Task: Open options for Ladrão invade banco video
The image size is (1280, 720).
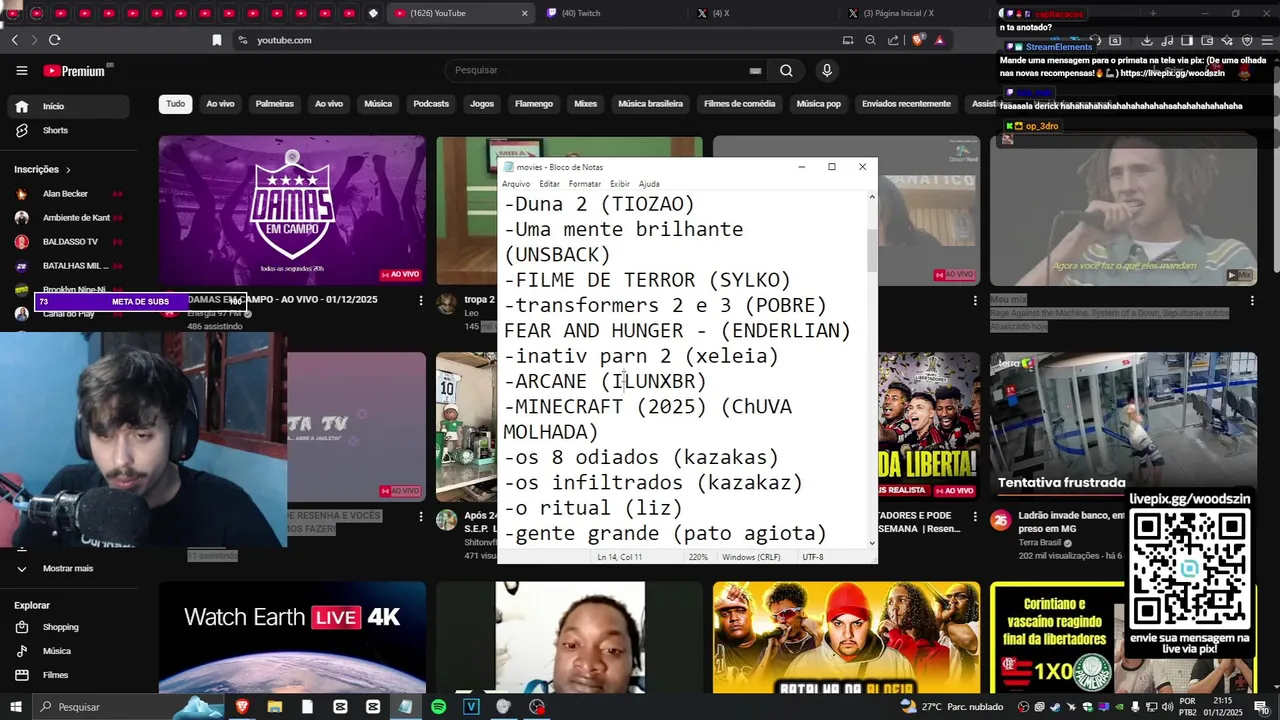Action: (1252, 517)
